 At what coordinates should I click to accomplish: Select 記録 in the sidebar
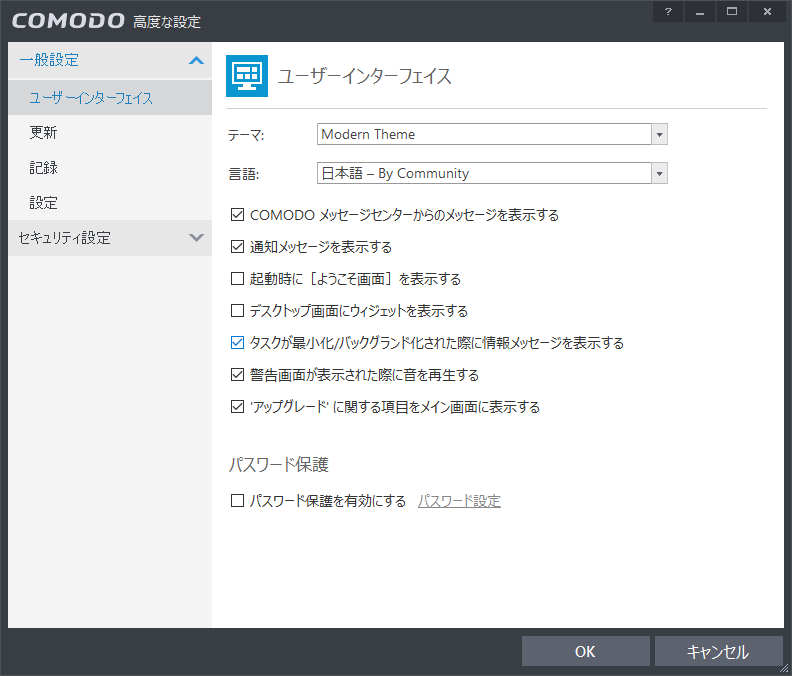coord(110,167)
